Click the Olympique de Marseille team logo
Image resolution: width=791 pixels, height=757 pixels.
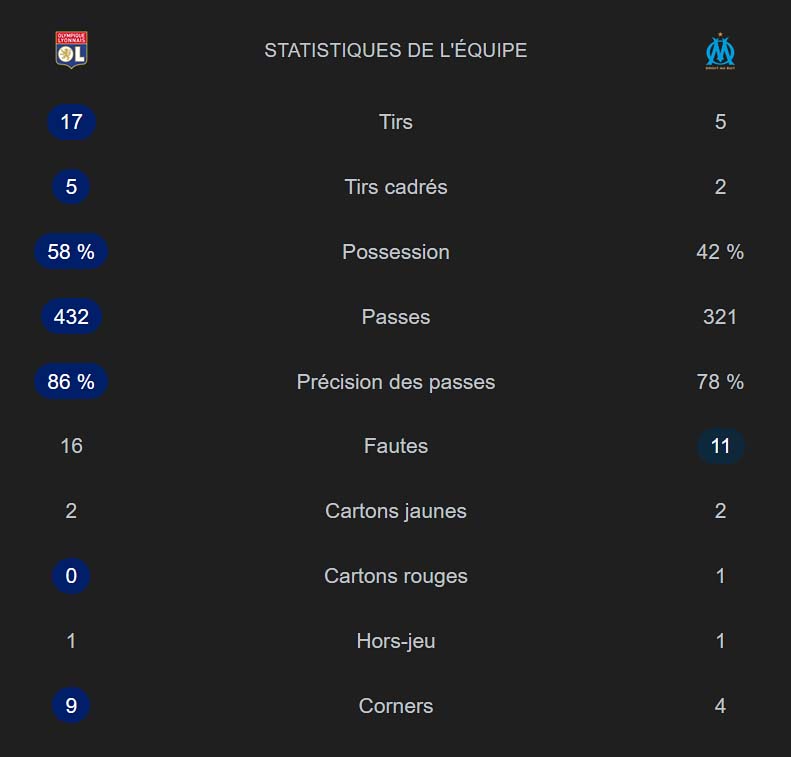point(720,51)
